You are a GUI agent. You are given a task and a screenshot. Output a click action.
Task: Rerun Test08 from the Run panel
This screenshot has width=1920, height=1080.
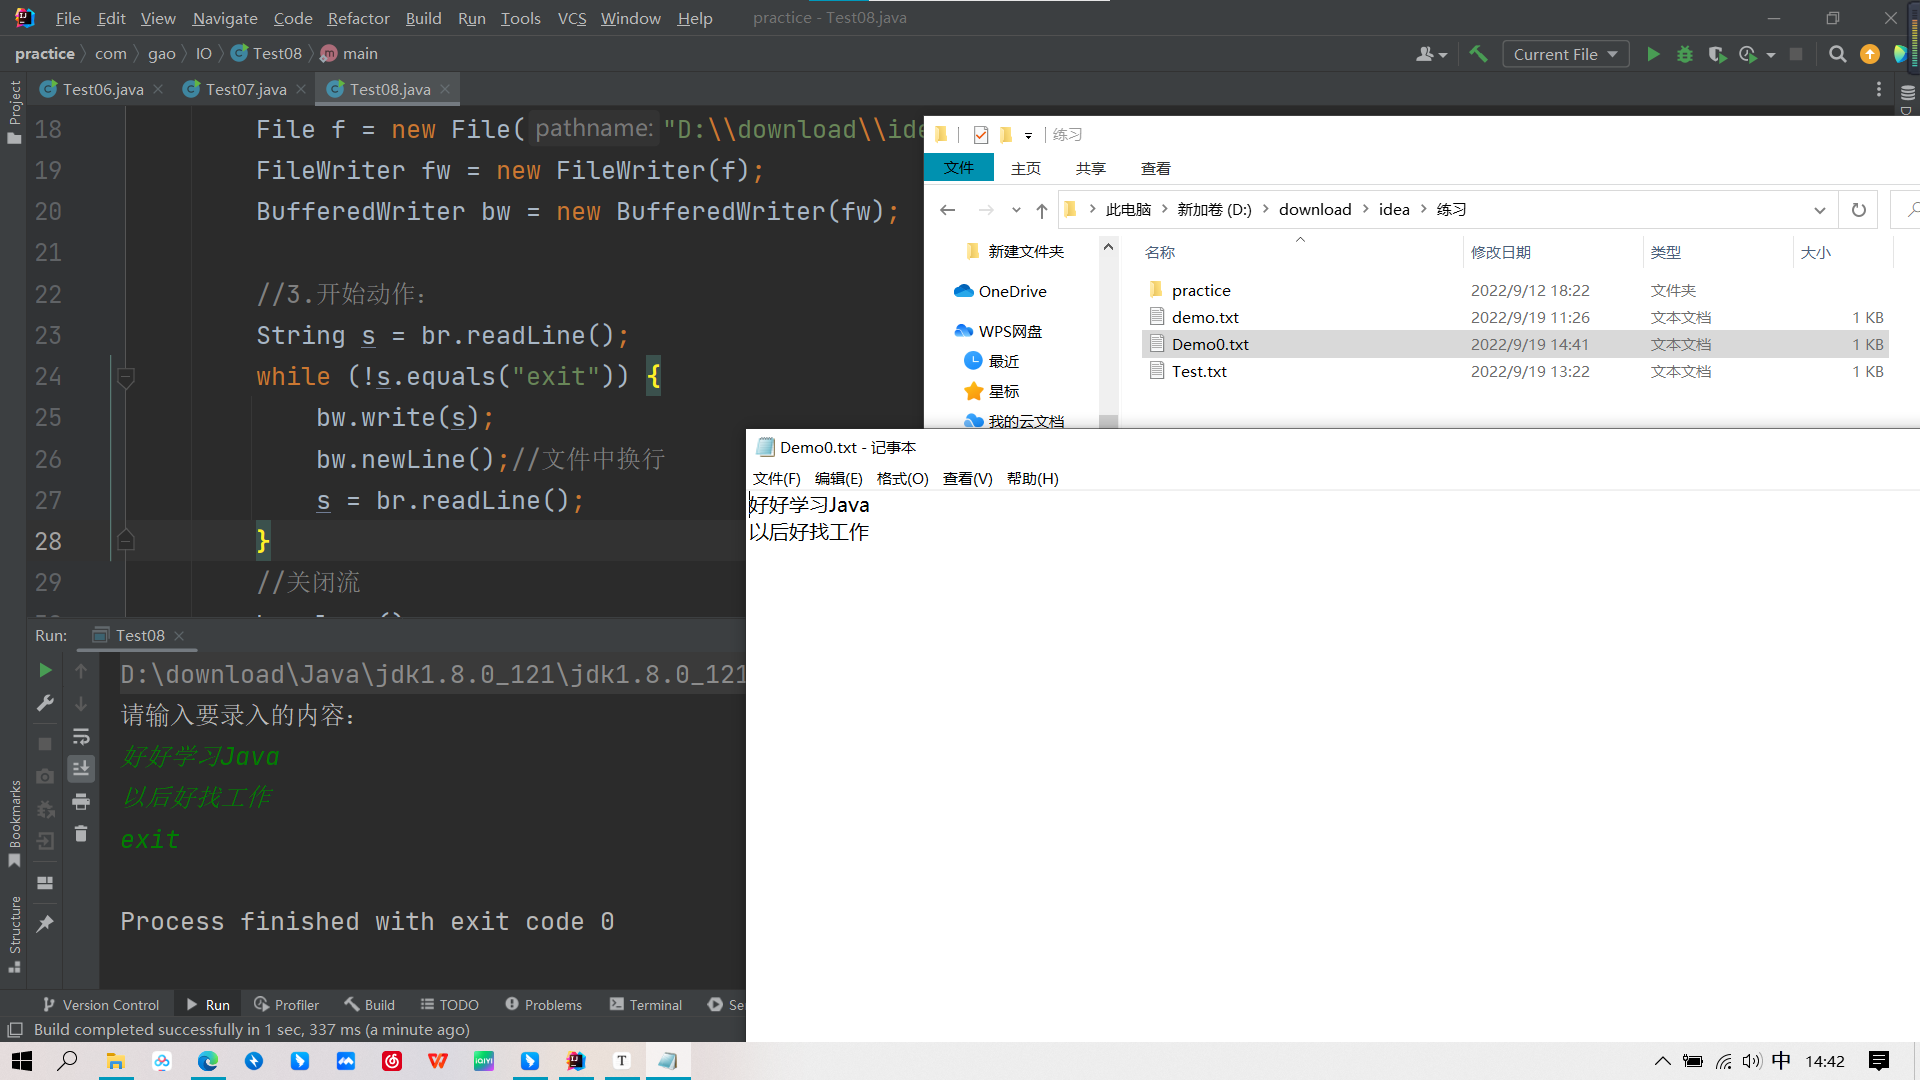click(x=45, y=670)
